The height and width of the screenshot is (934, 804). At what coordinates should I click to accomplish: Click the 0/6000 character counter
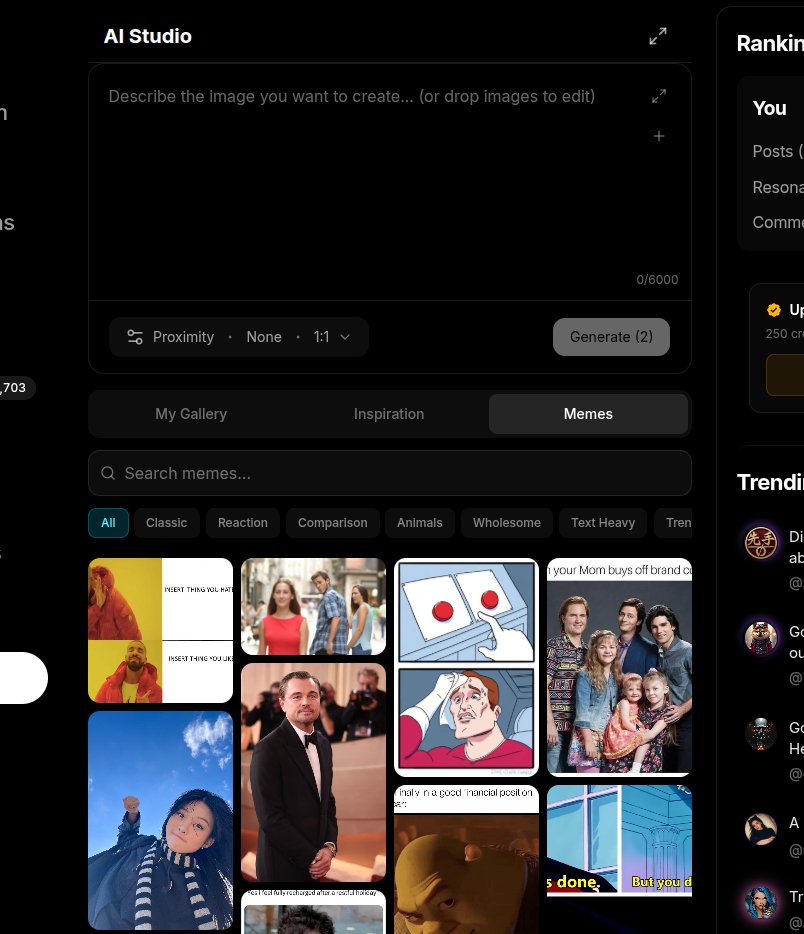[x=657, y=279]
